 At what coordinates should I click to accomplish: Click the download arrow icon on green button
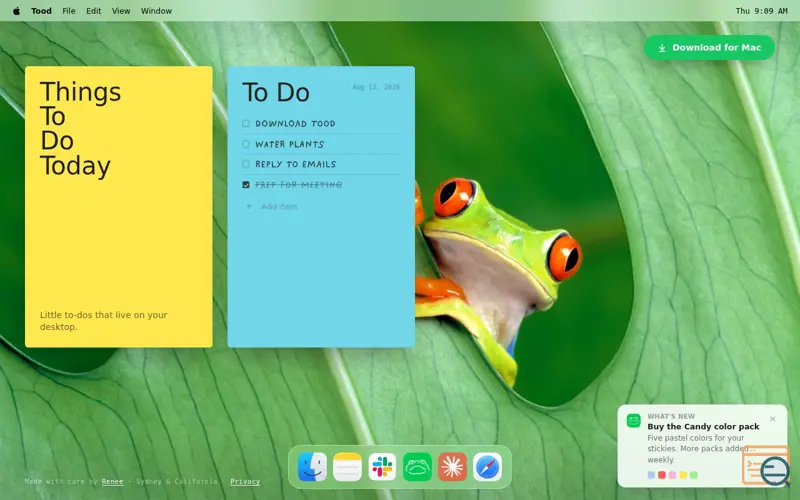pos(662,48)
